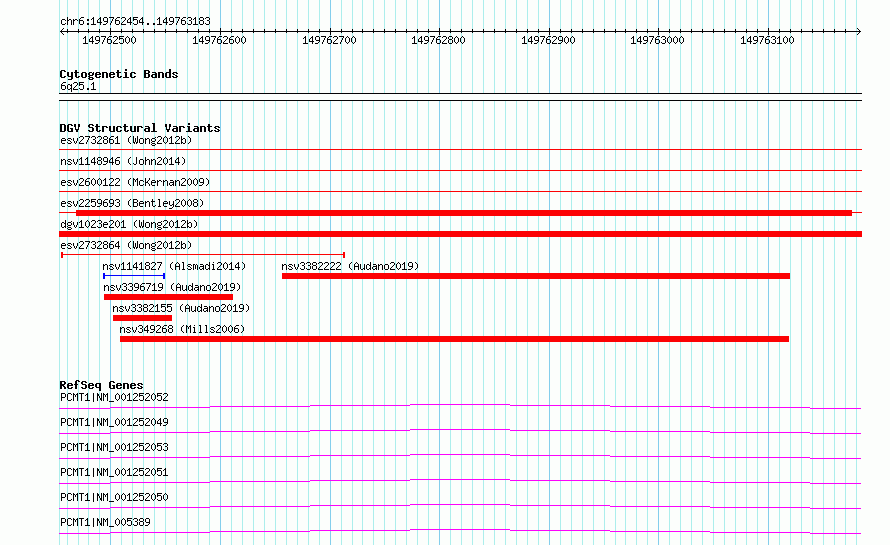Click the ruler position 149762500
Image resolution: width=890 pixels, height=545 pixels.
tap(110, 40)
